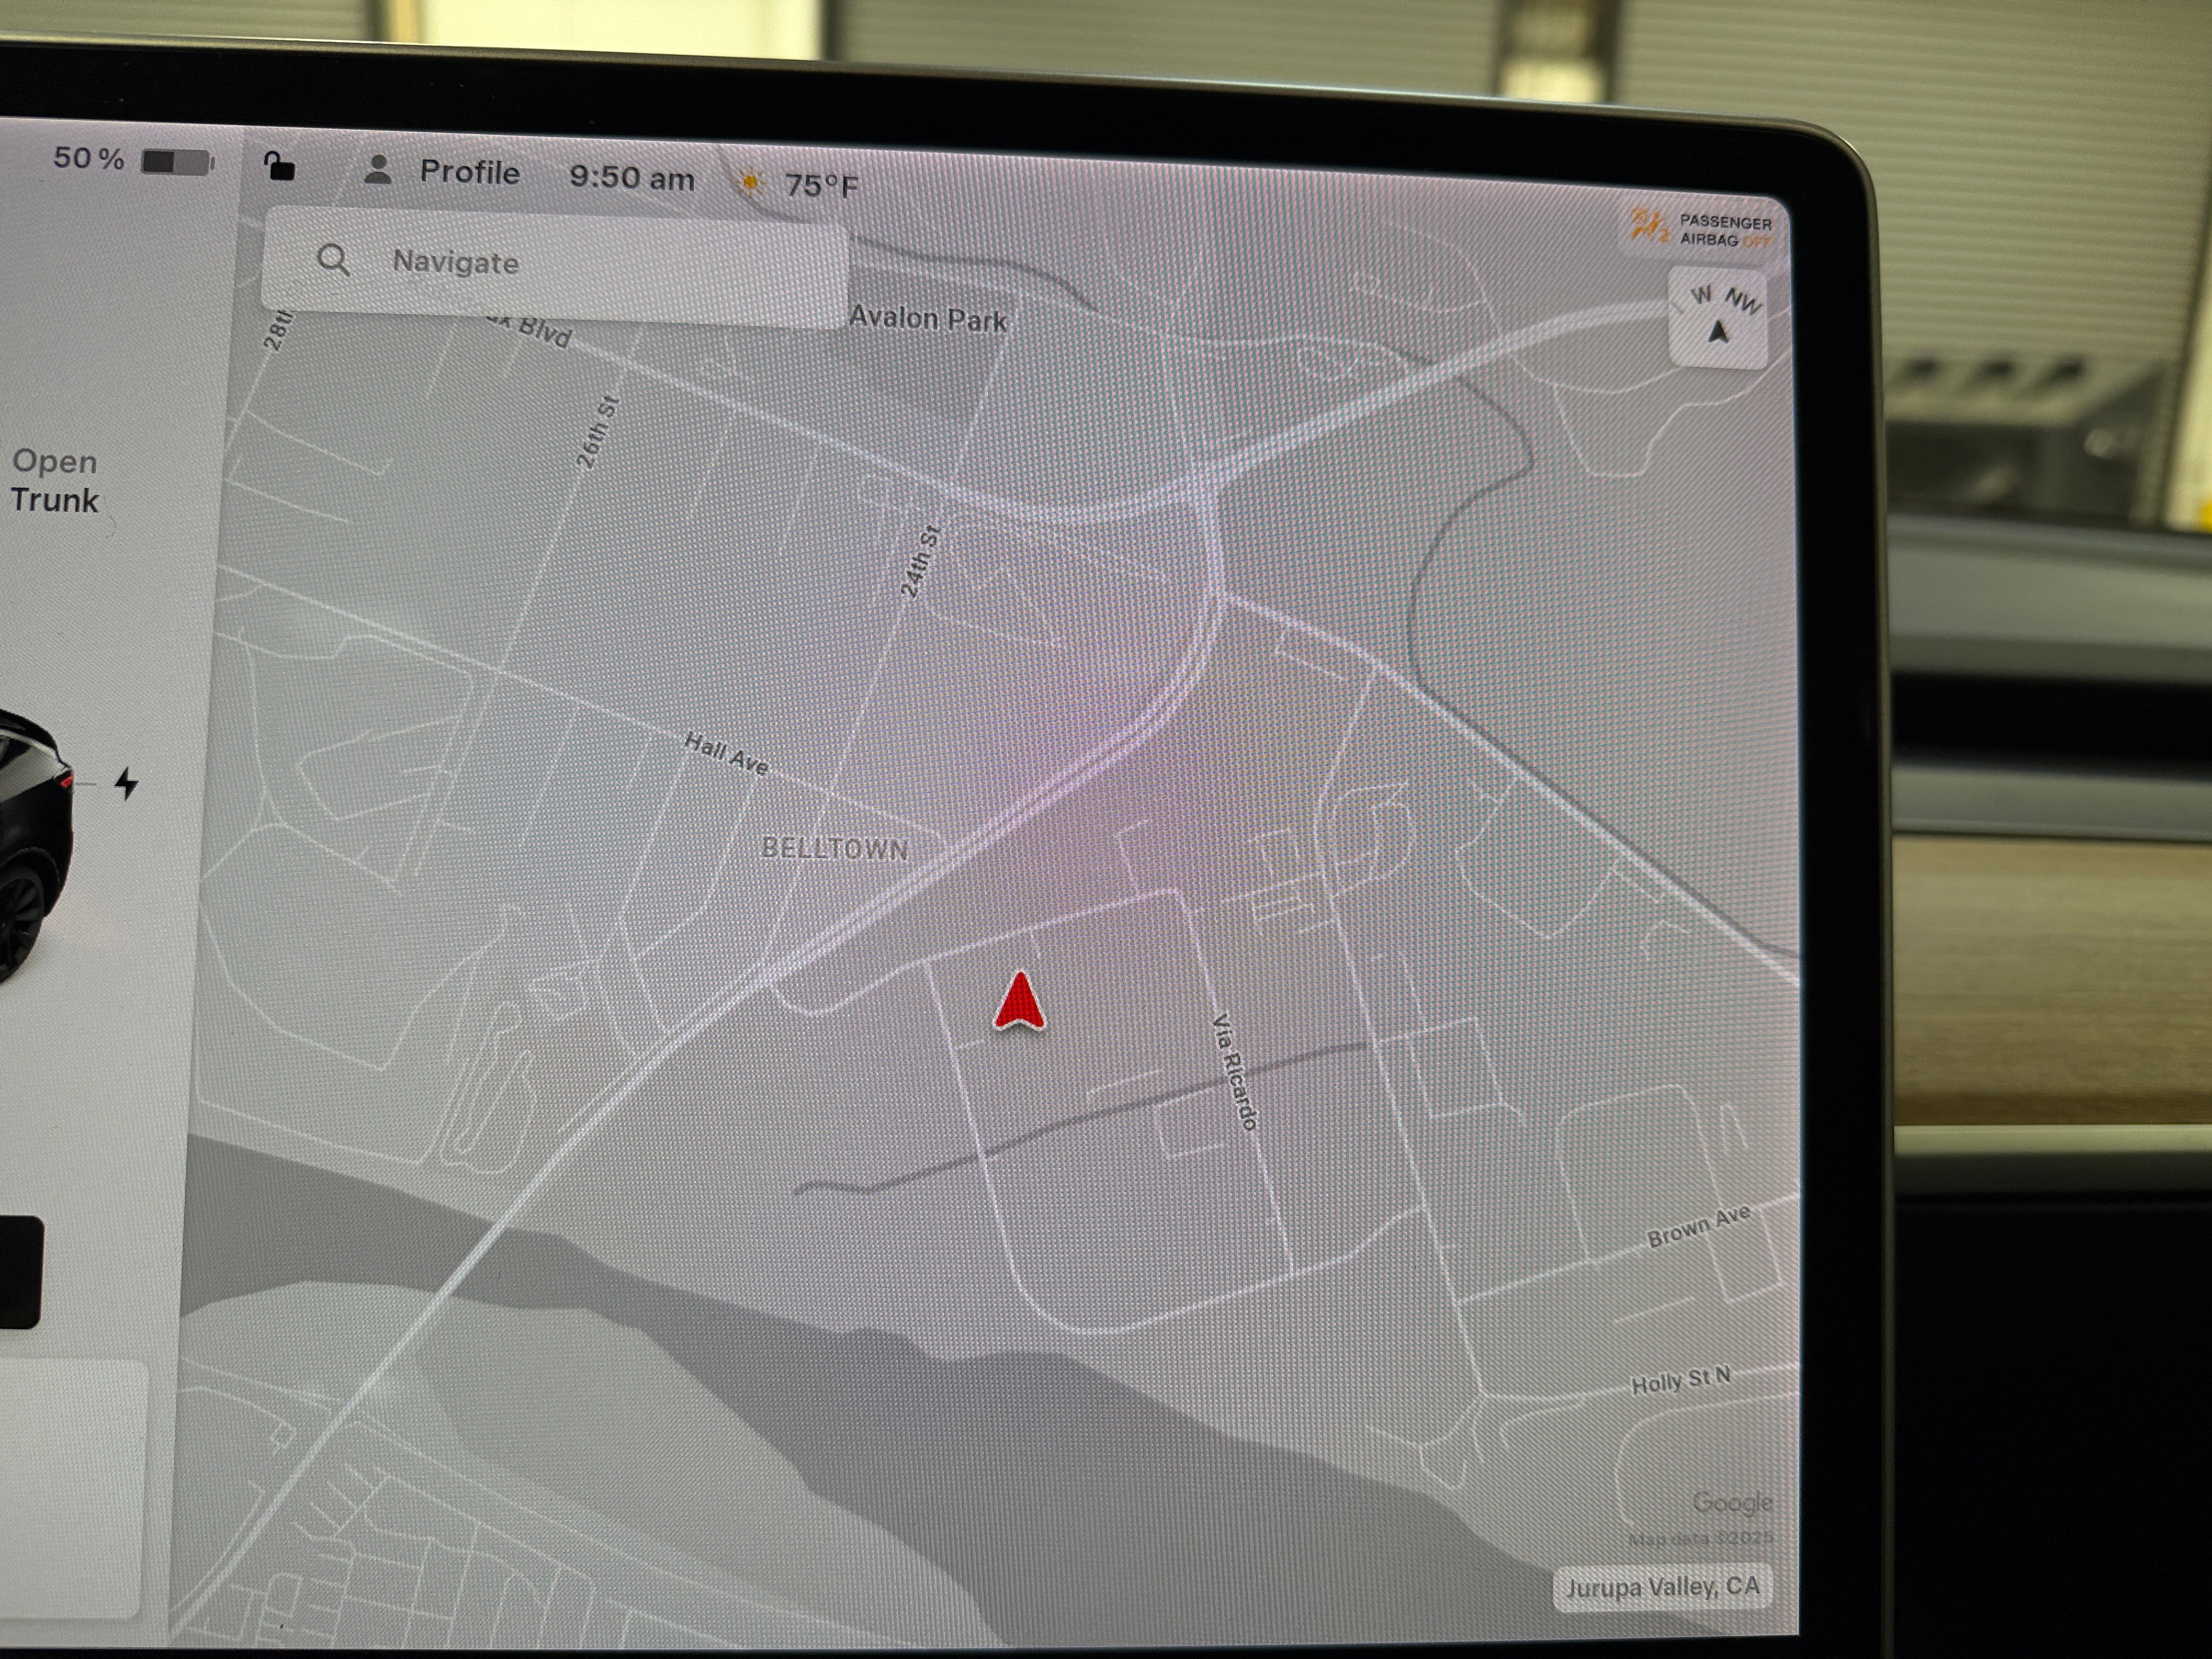The width and height of the screenshot is (2212, 1659).
Task: Tap the magnifying glass search icon
Action: (x=333, y=260)
